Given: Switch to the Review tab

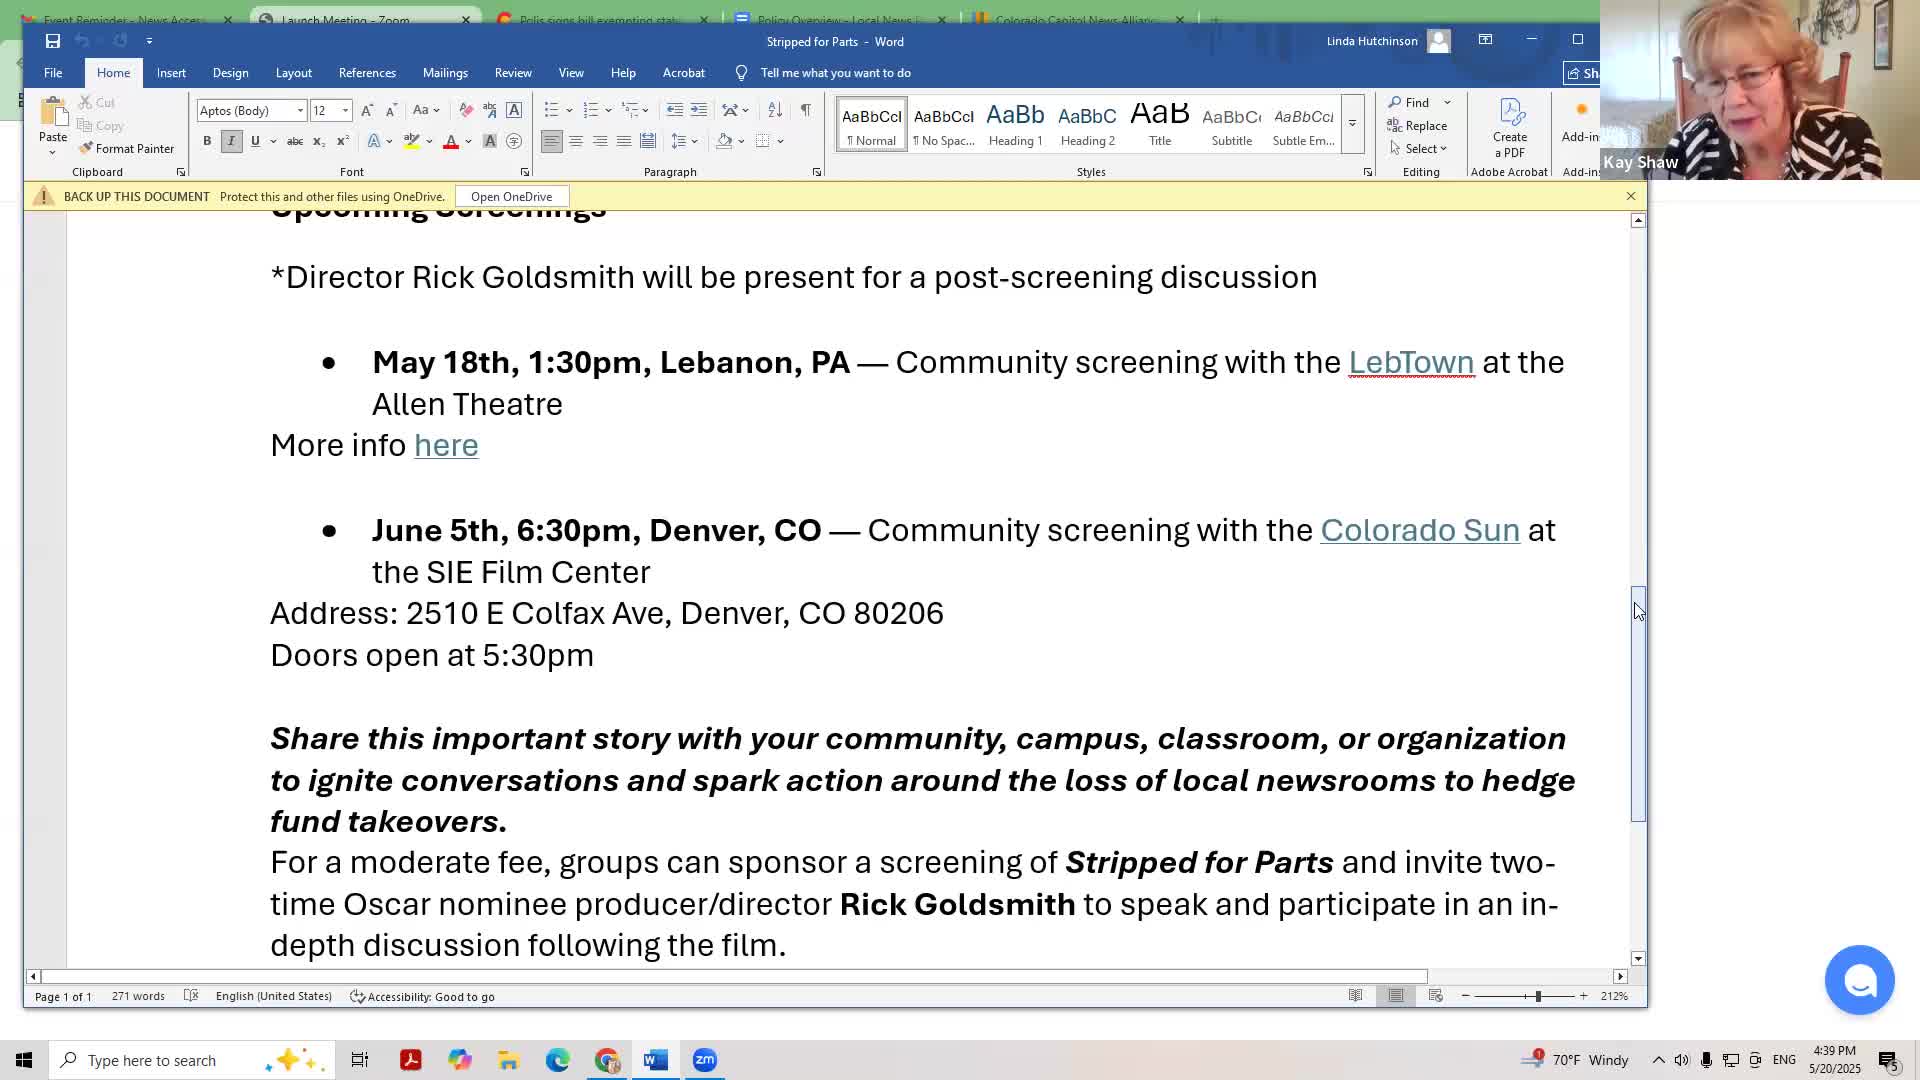Looking at the screenshot, I should 513,73.
